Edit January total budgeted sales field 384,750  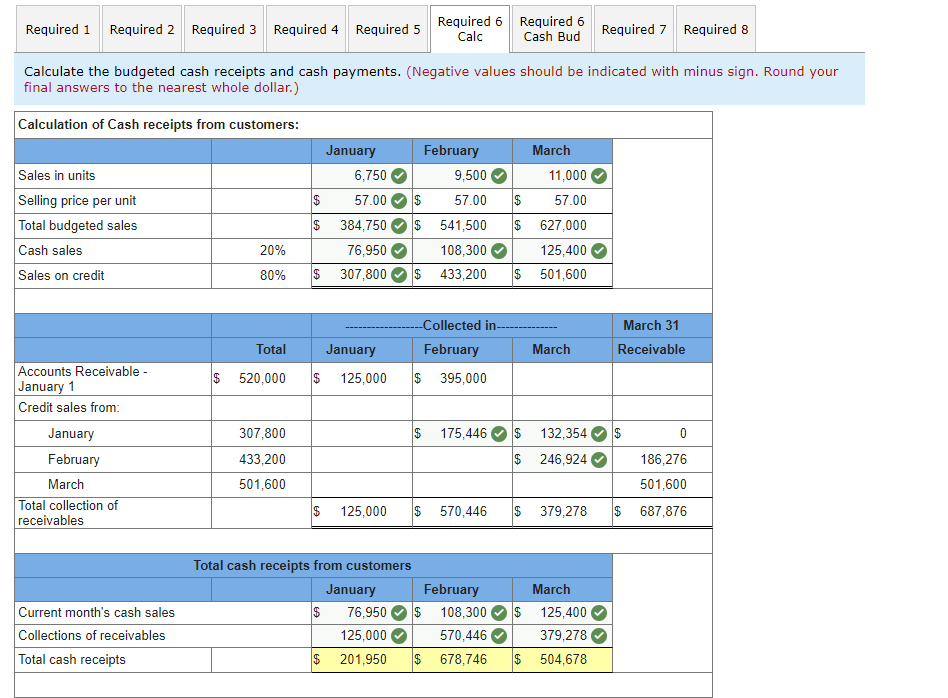(362, 225)
